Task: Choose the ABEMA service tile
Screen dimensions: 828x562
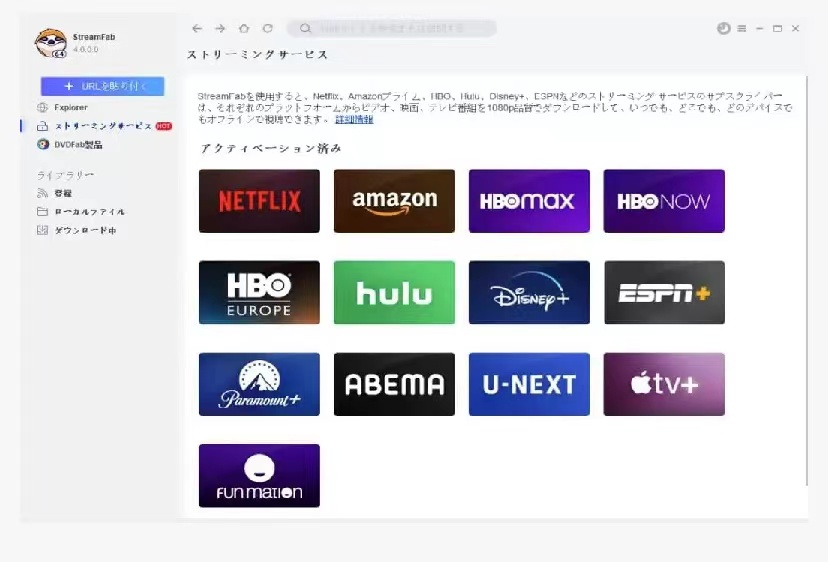Action: (x=394, y=384)
